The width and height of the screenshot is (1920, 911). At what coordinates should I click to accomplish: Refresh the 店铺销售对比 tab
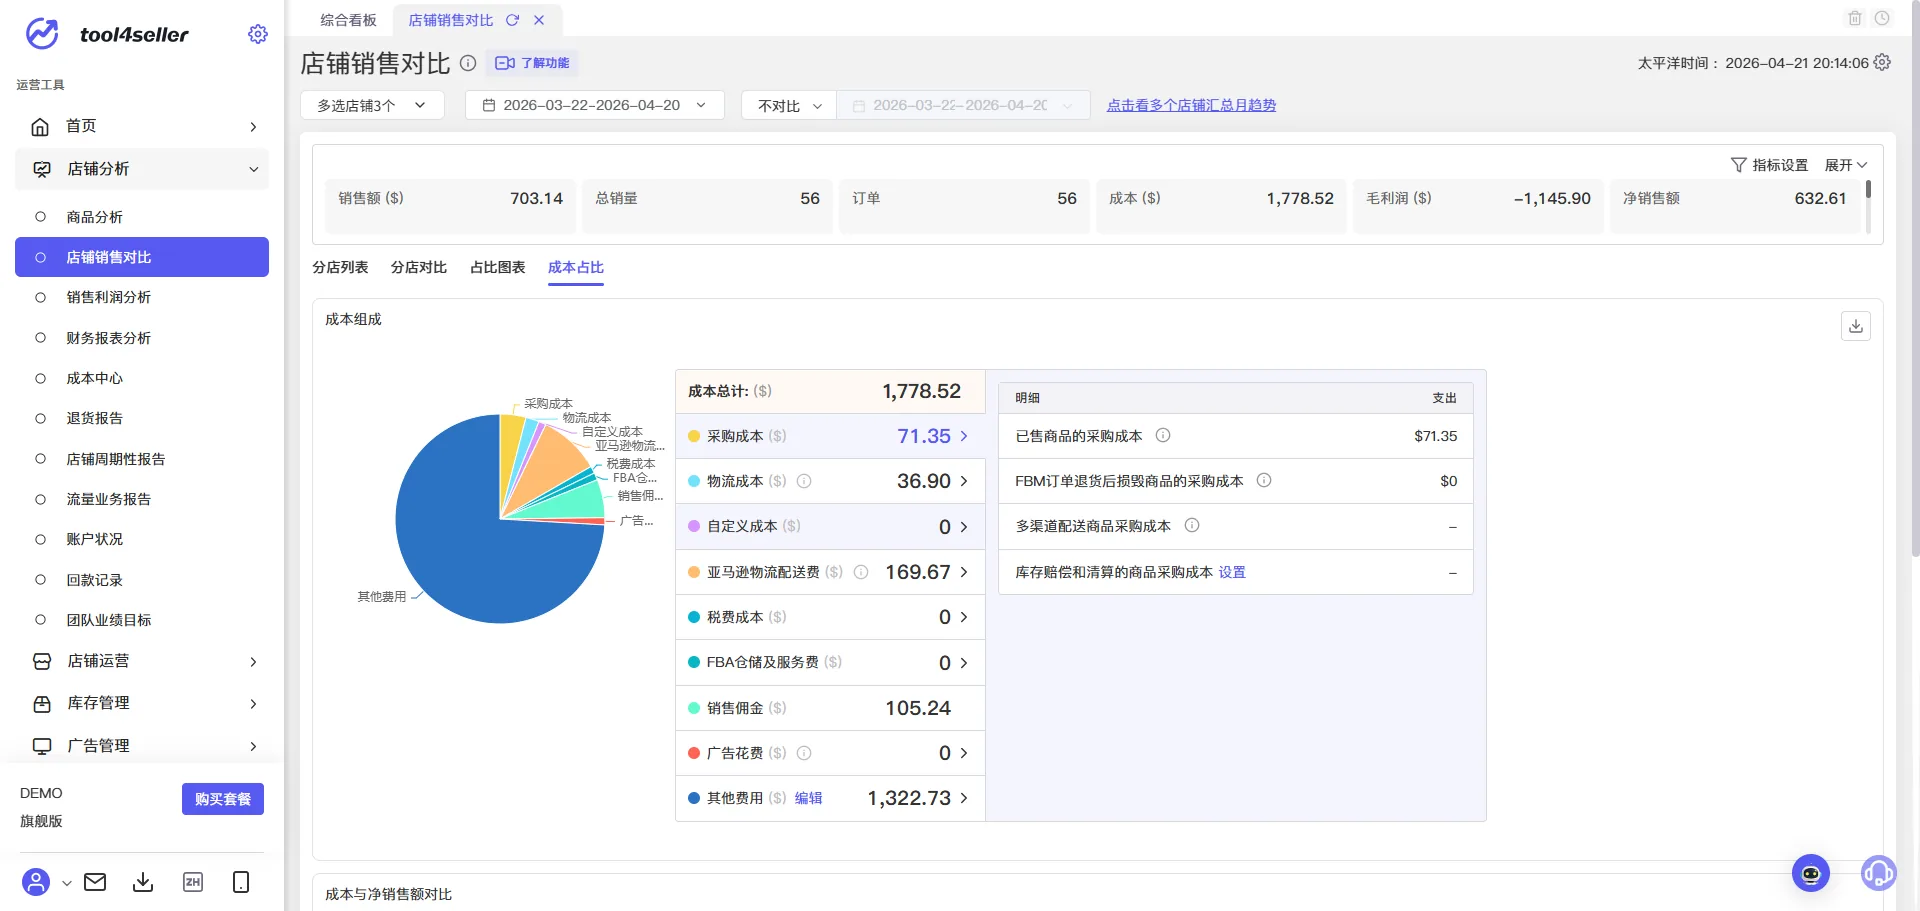(513, 20)
